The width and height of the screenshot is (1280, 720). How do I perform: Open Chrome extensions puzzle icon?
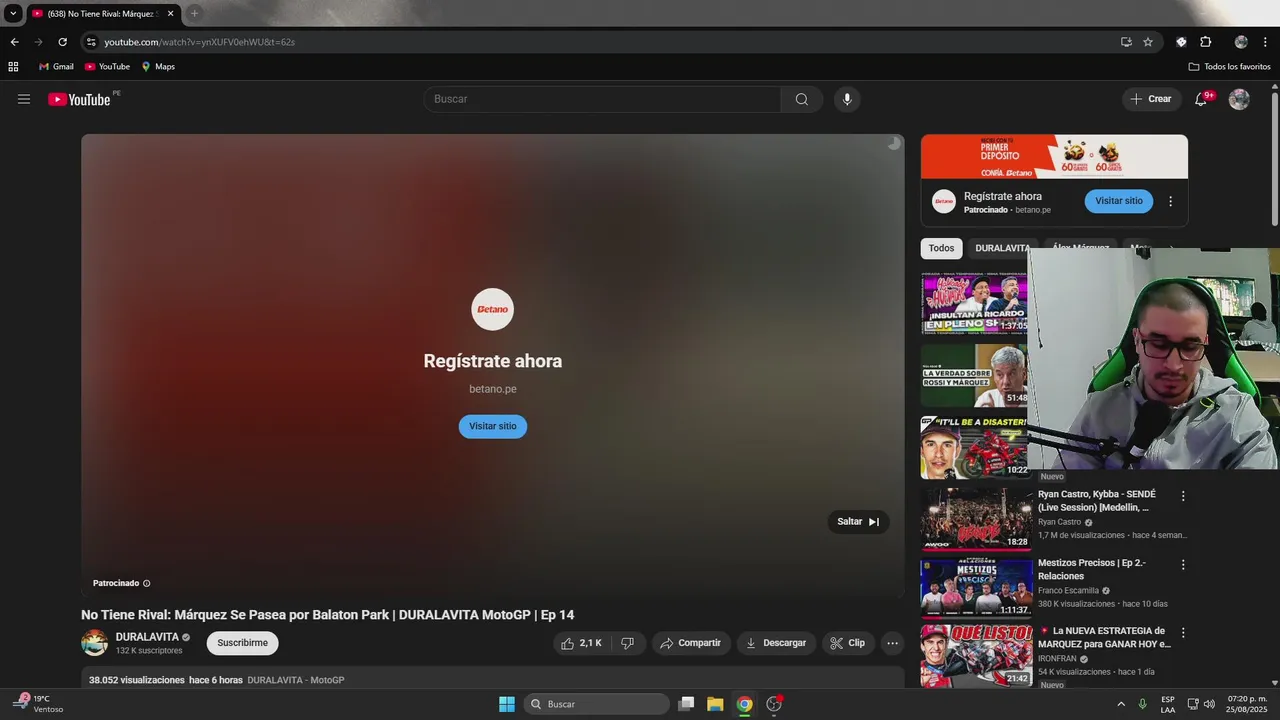1205,42
